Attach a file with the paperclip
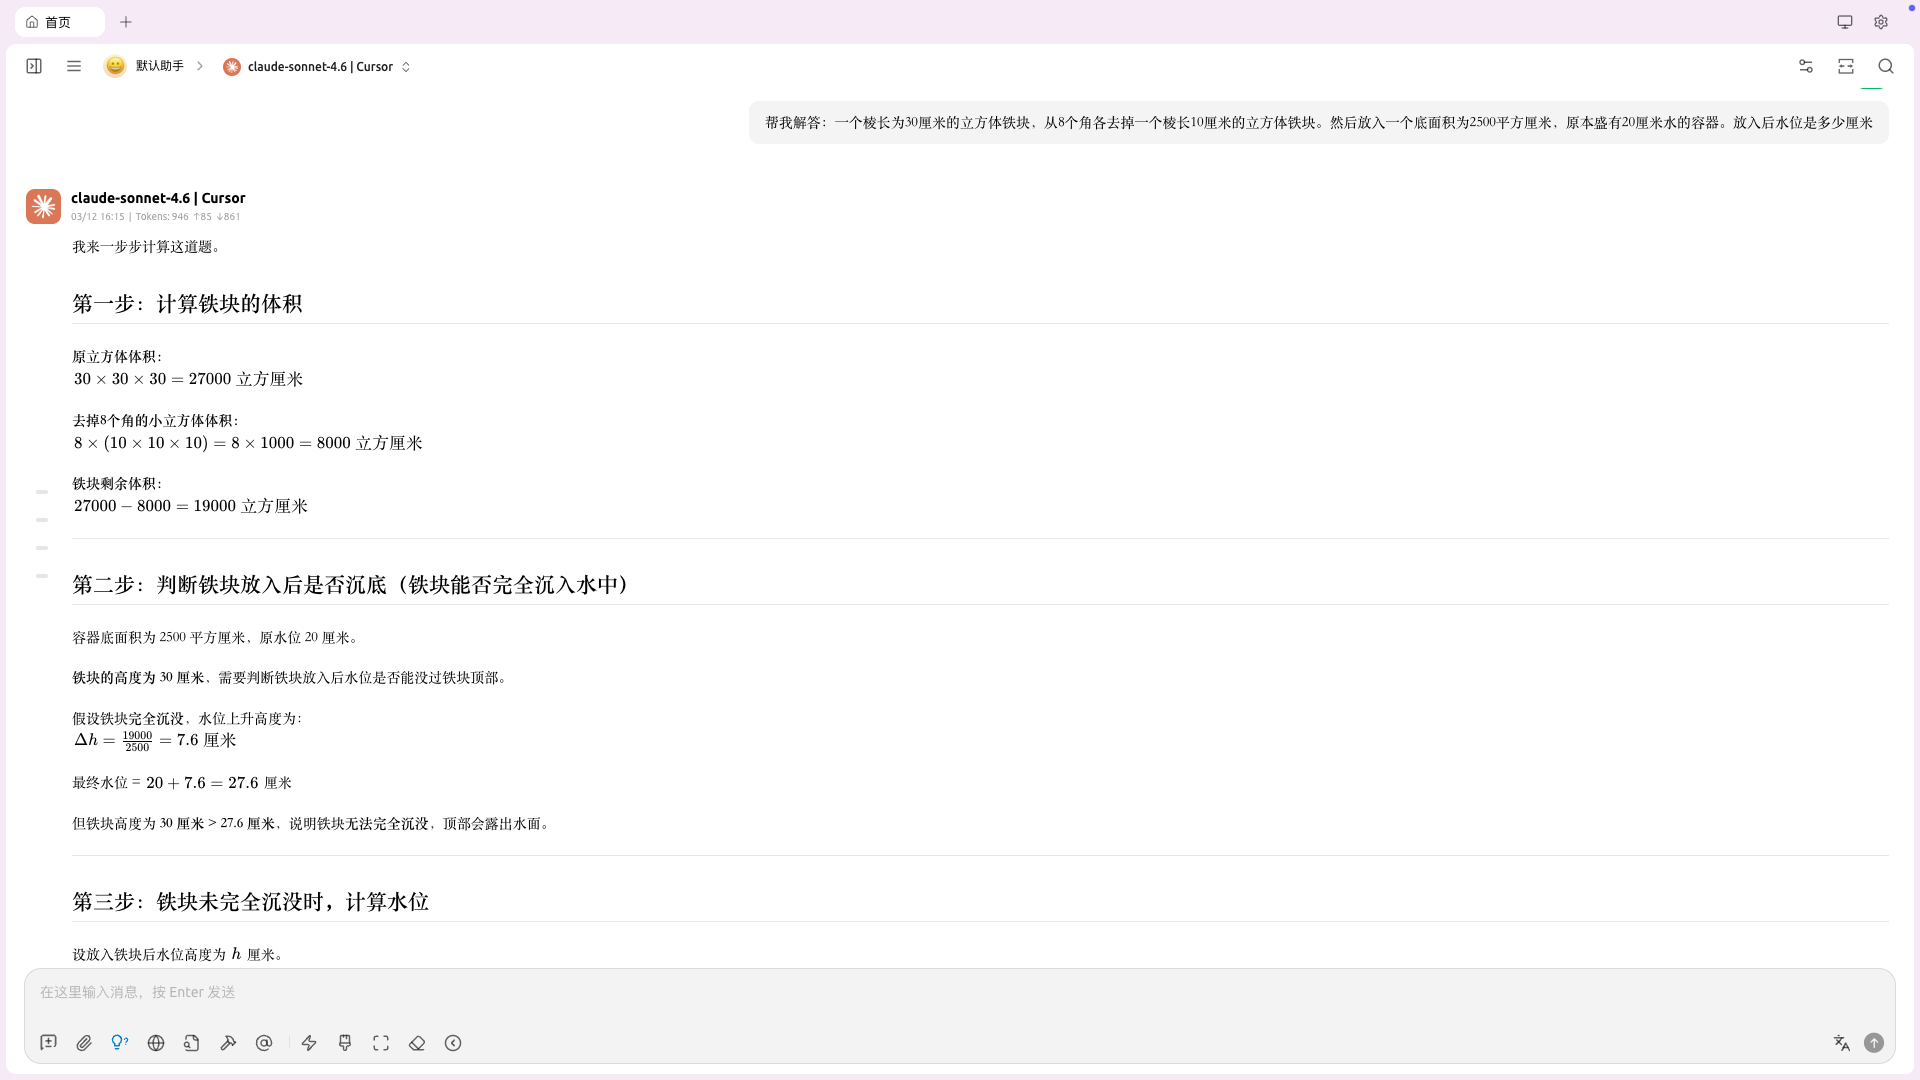1920x1080 pixels. click(x=84, y=1043)
